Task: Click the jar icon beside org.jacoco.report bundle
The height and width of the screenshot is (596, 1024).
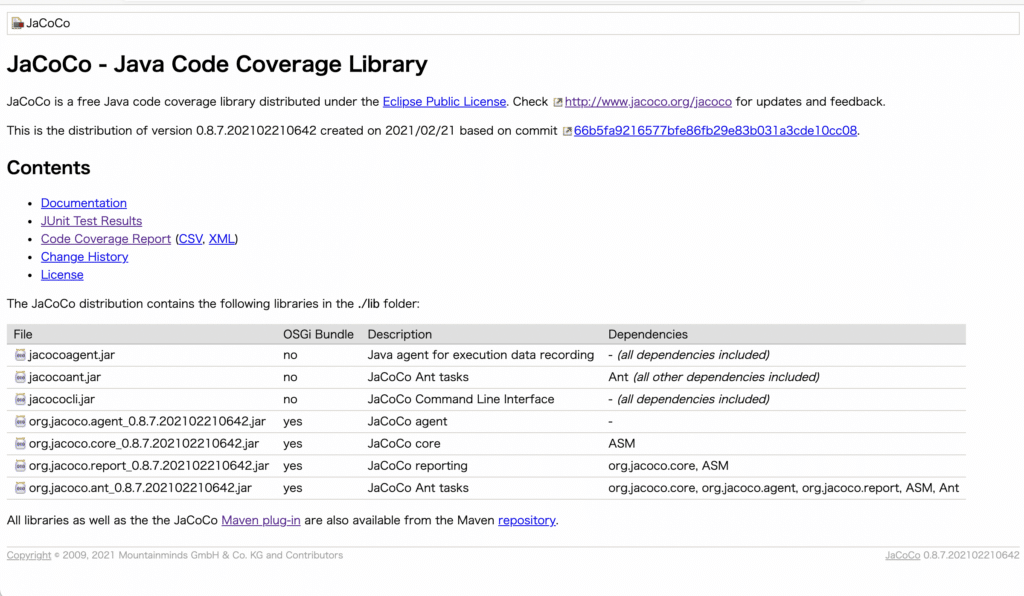Action: tap(20, 465)
